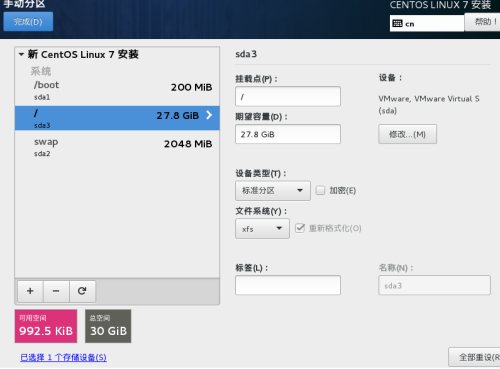Viewport: 500px width, 369px height.
Task: Click the plus icon to add a mount point
Action: pos(30,291)
